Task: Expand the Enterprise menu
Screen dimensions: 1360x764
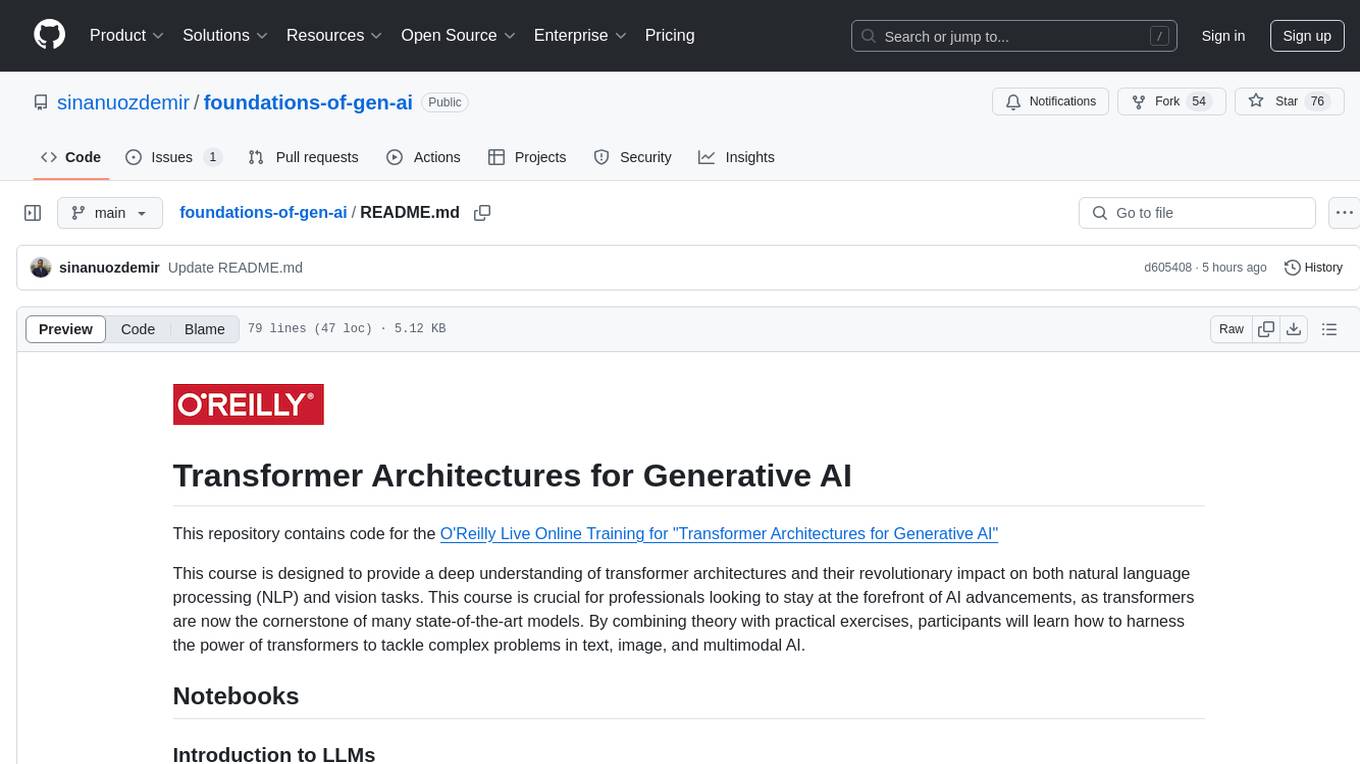Action: 580,35
